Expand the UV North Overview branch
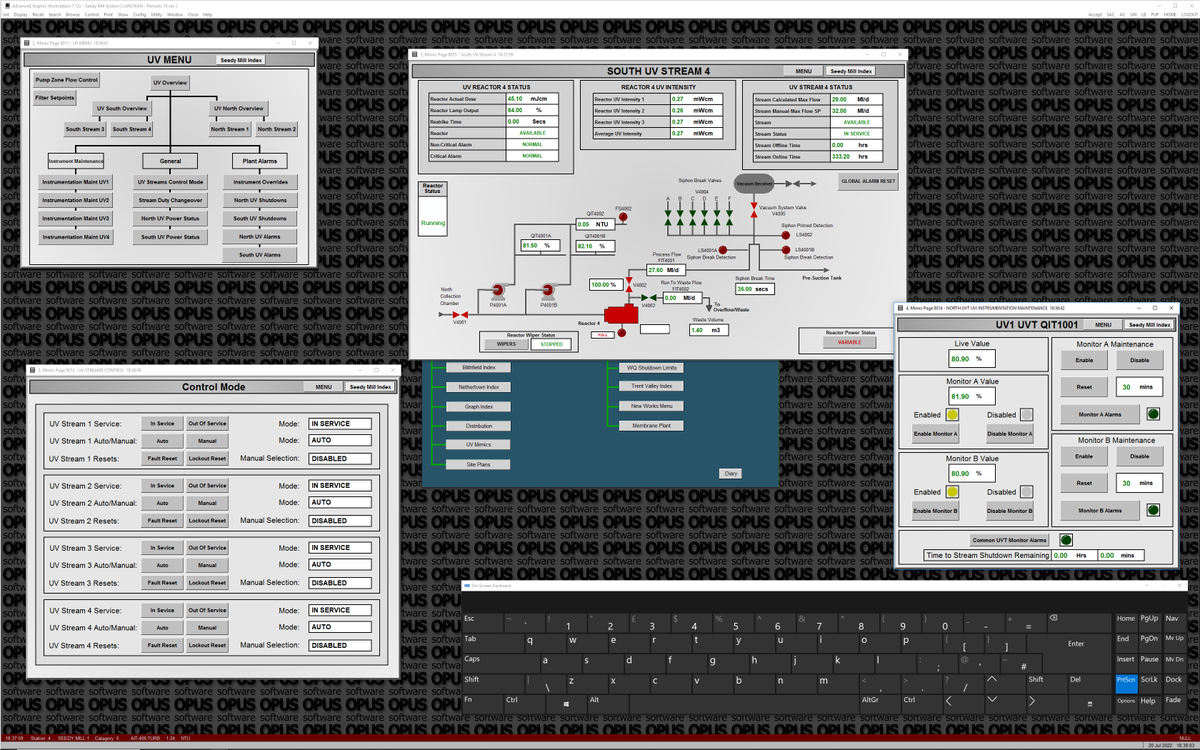This screenshot has height=750, width=1200. 238,108
